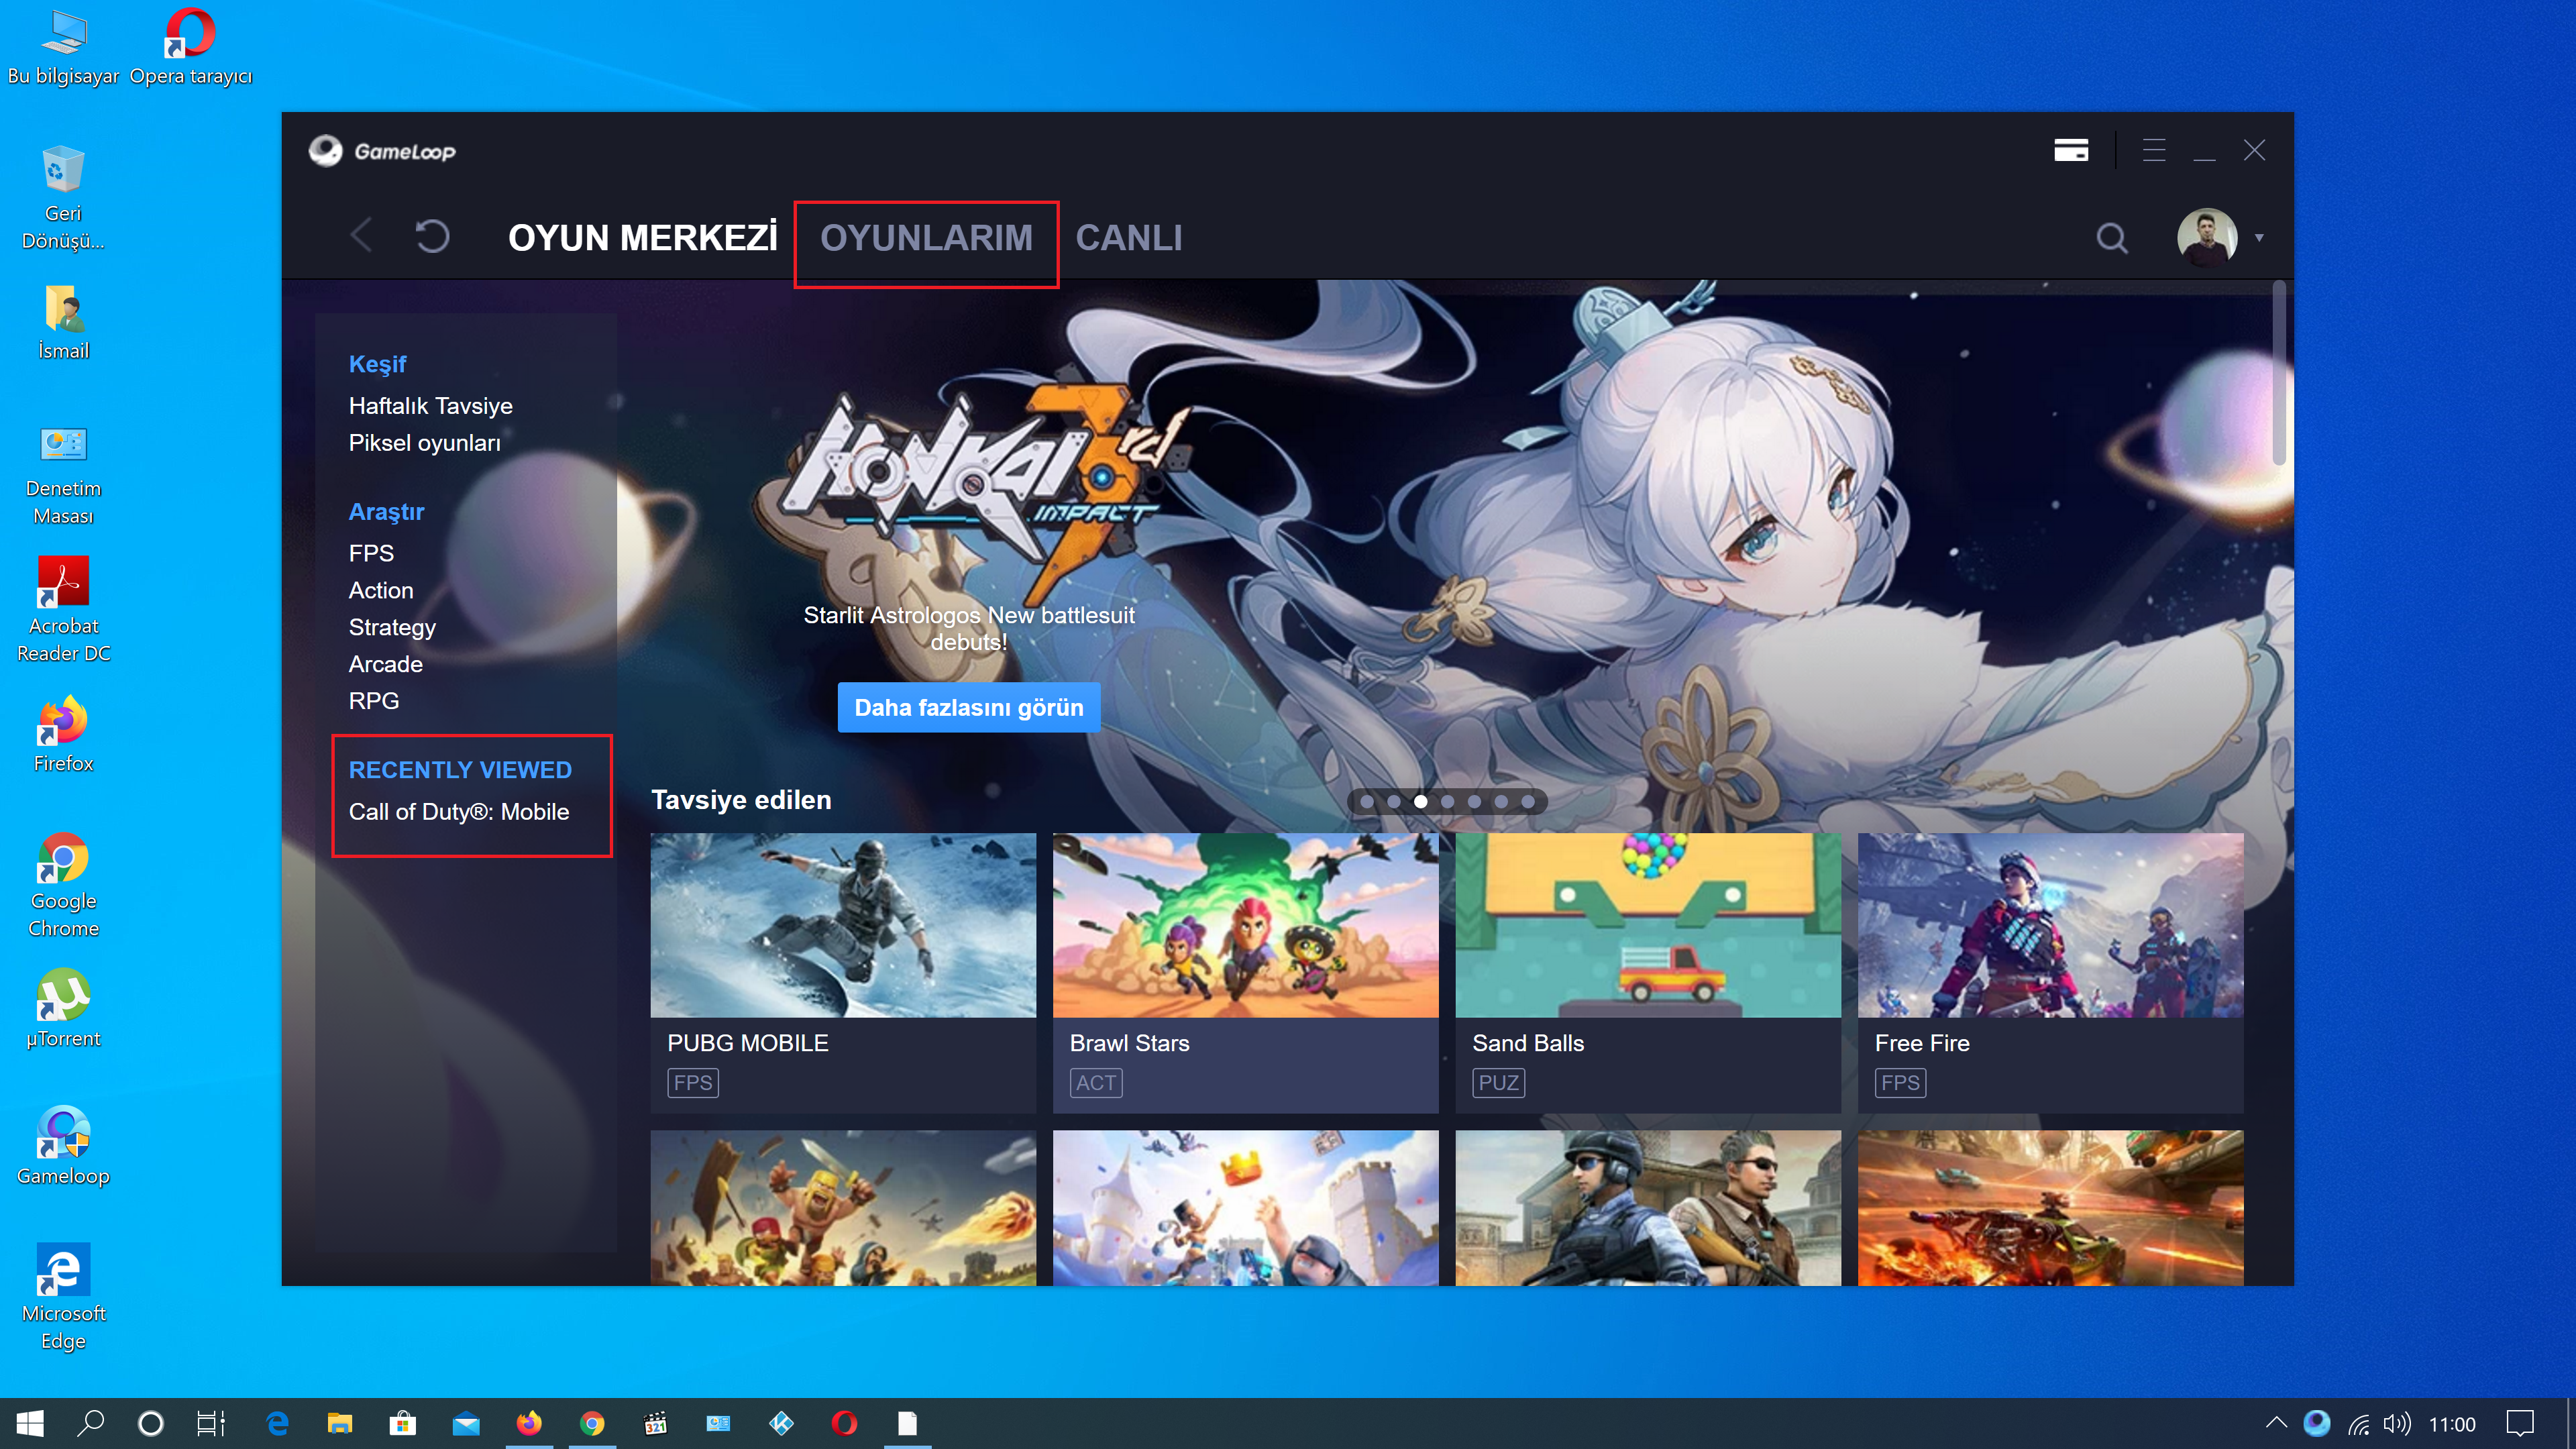This screenshot has width=2576, height=1449.
Task: Select the Gameloop desktop shortcut
Action: coord(63,1146)
